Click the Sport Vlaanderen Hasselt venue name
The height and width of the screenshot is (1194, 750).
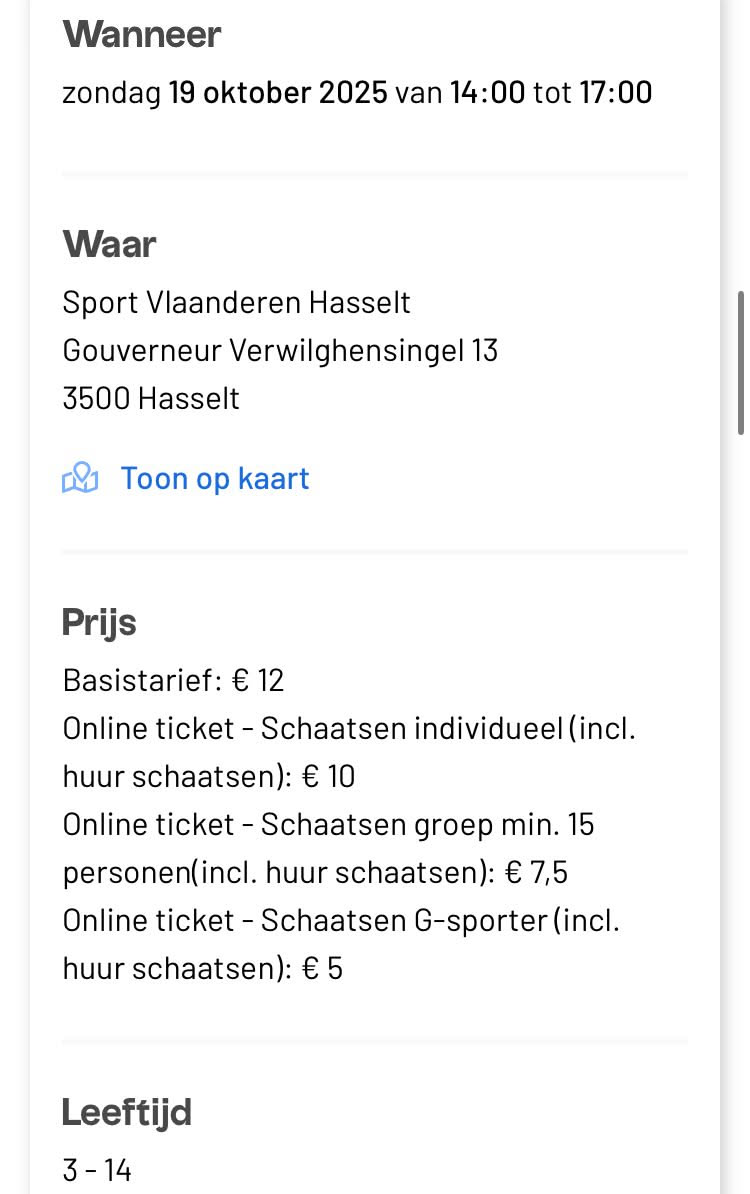tap(236, 302)
